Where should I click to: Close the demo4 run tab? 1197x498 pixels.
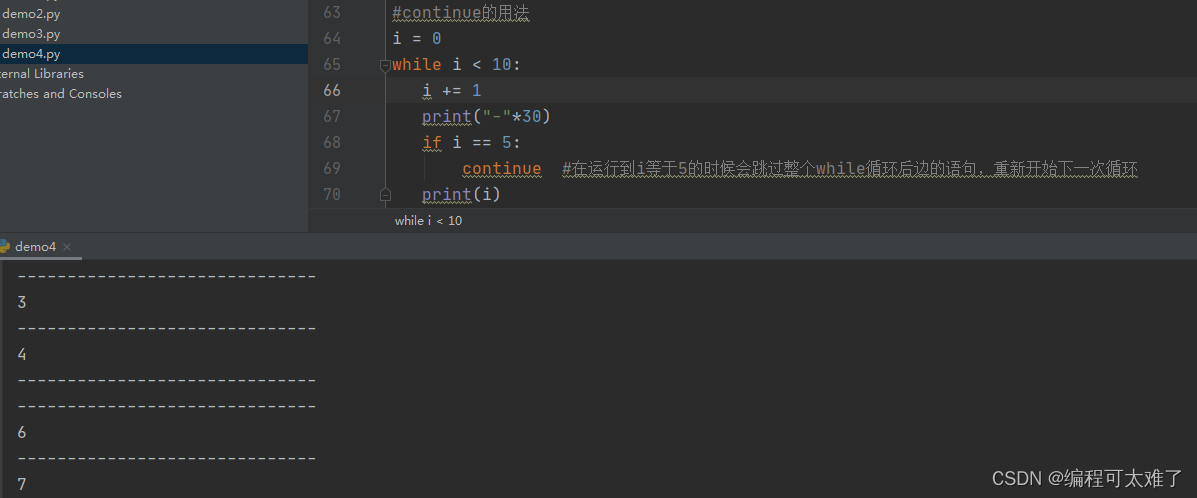[x=67, y=247]
